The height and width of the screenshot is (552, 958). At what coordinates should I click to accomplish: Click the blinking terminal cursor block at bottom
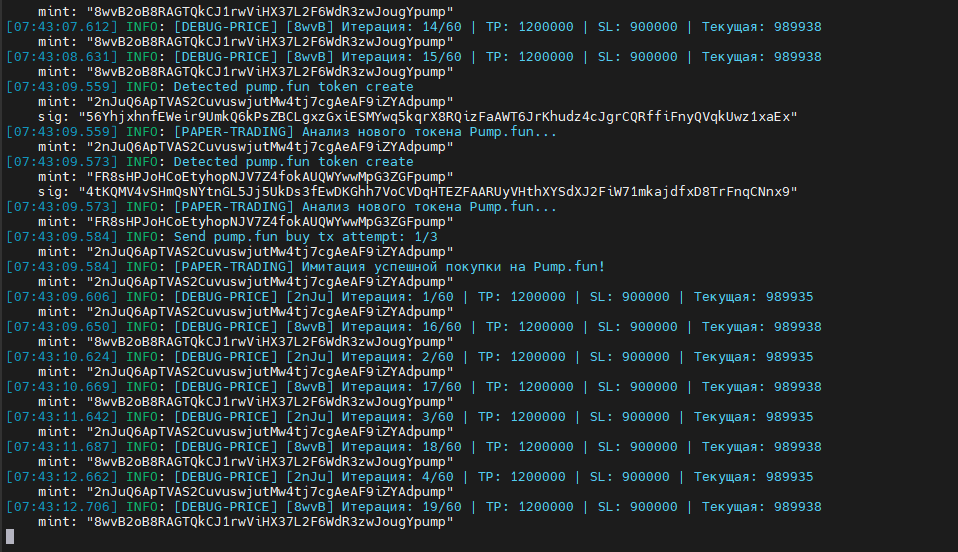10,537
